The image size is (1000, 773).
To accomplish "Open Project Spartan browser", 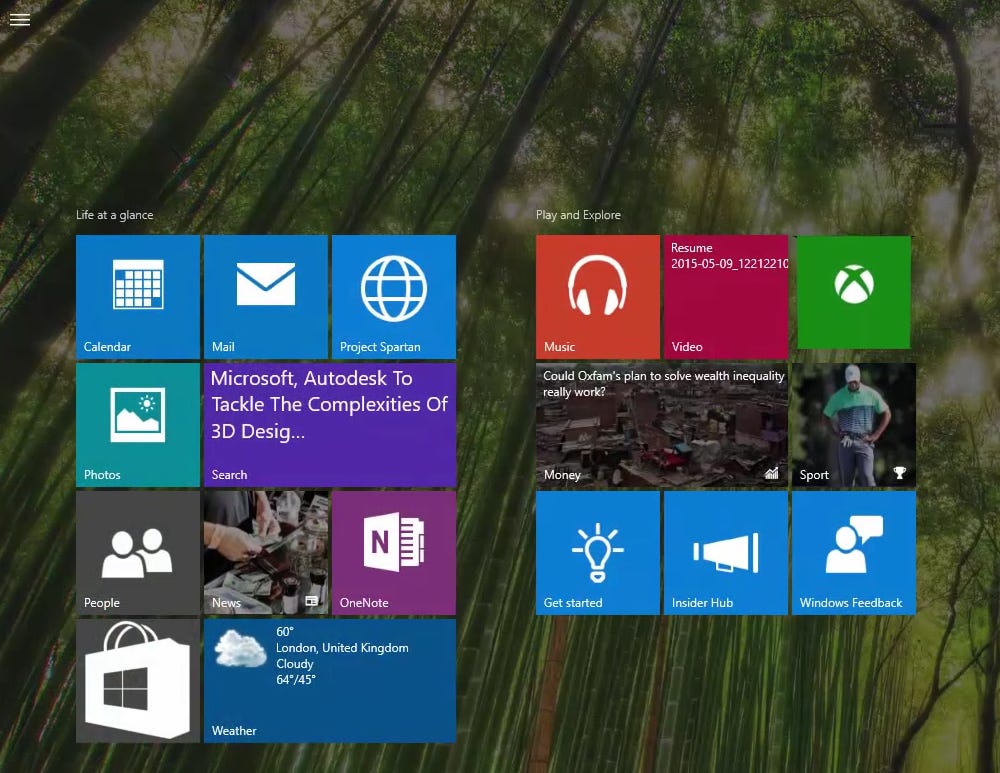I will [393, 296].
